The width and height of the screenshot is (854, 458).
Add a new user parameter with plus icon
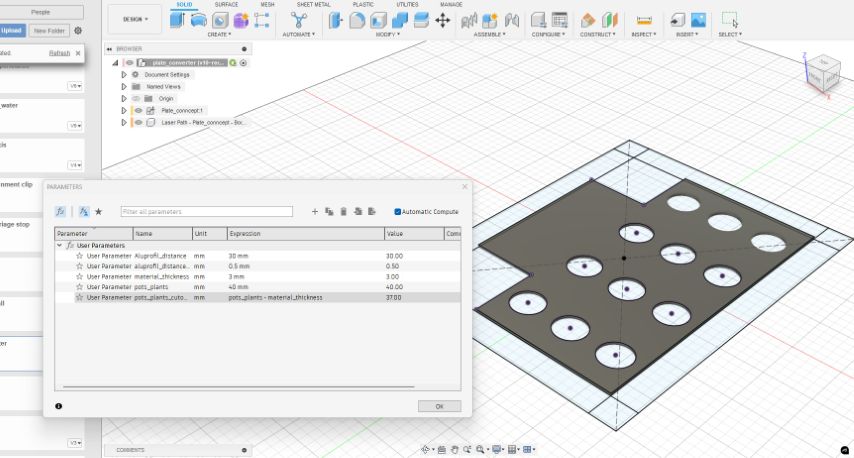(x=315, y=211)
